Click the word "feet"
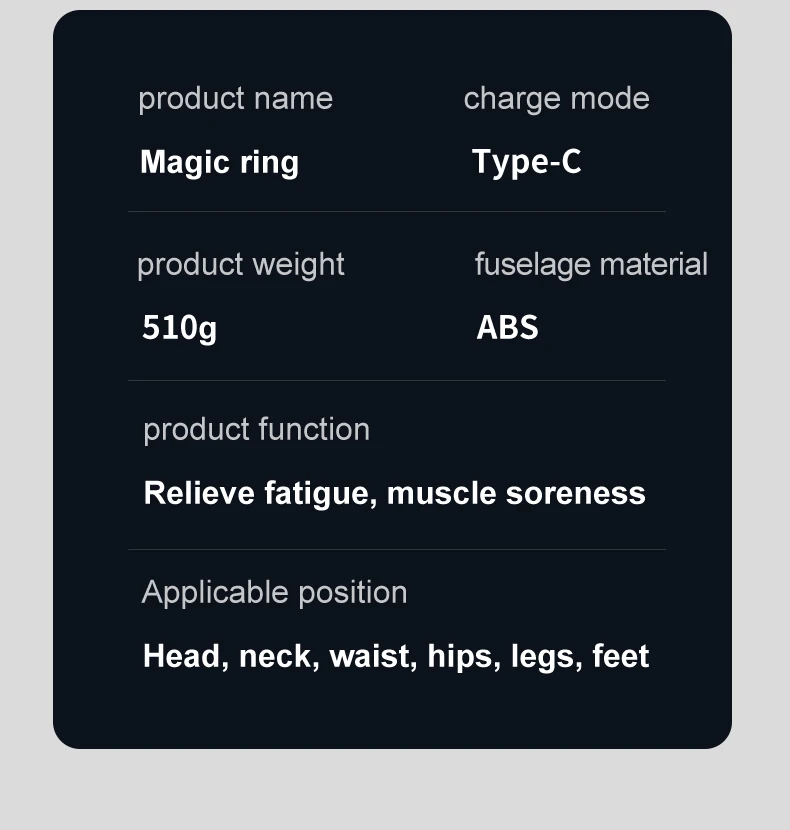The height and width of the screenshot is (830, 790). tap(620, 657)
